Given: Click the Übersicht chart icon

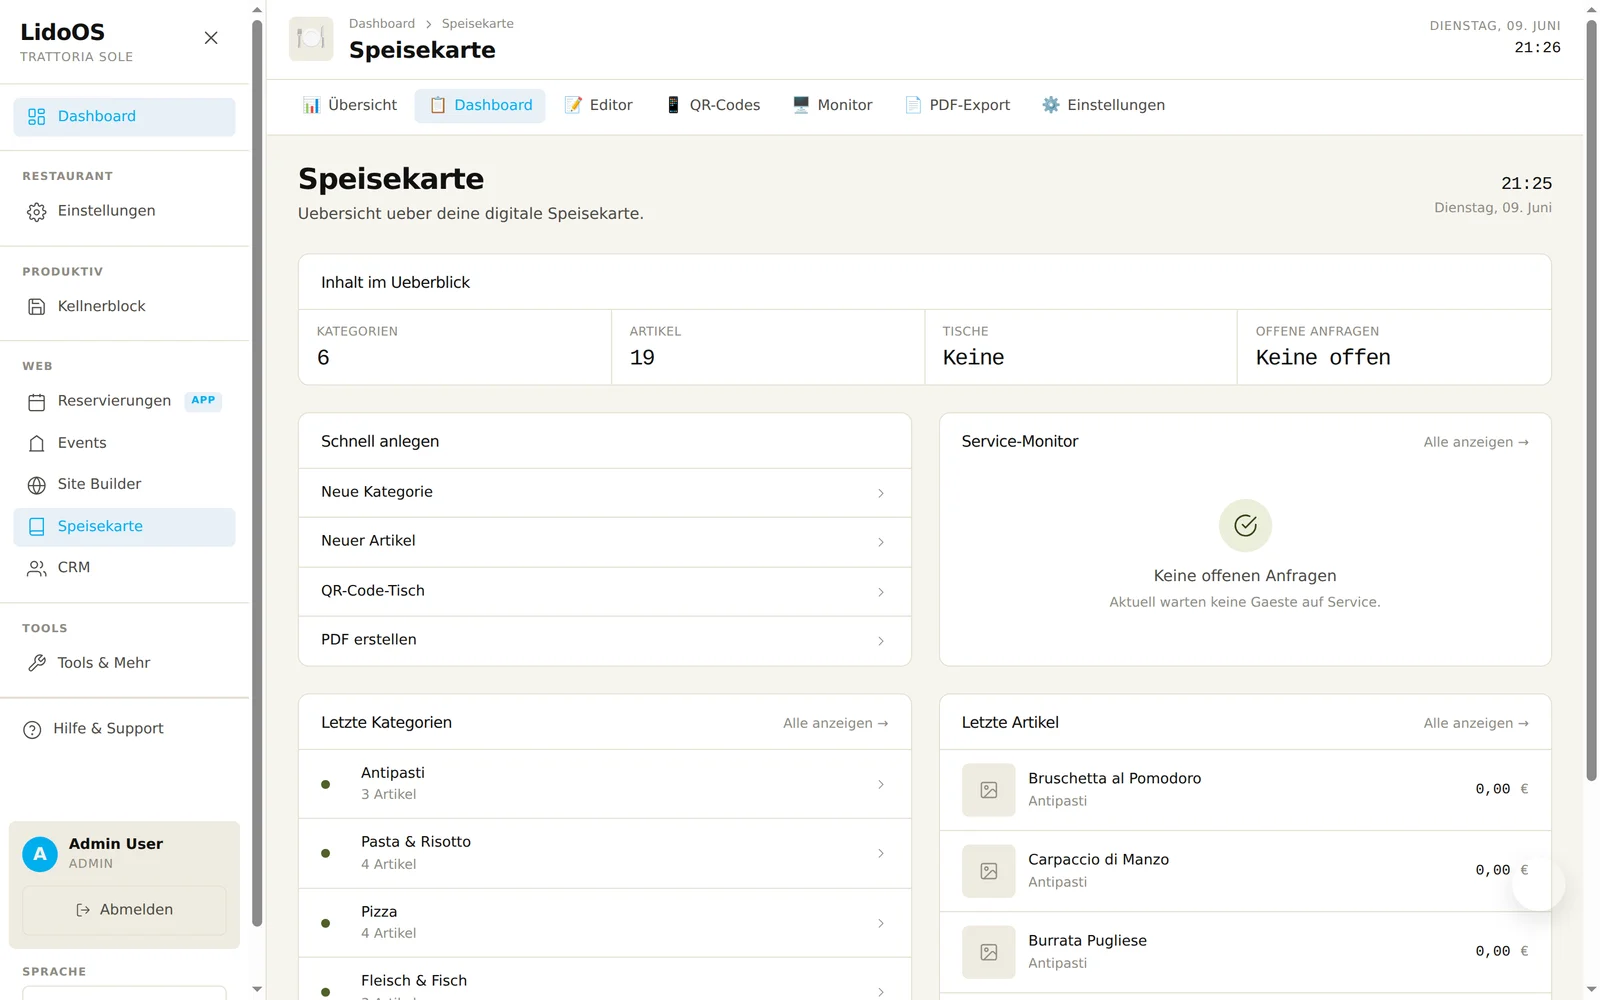Looking at the screenshot, I should click(311, 105).
